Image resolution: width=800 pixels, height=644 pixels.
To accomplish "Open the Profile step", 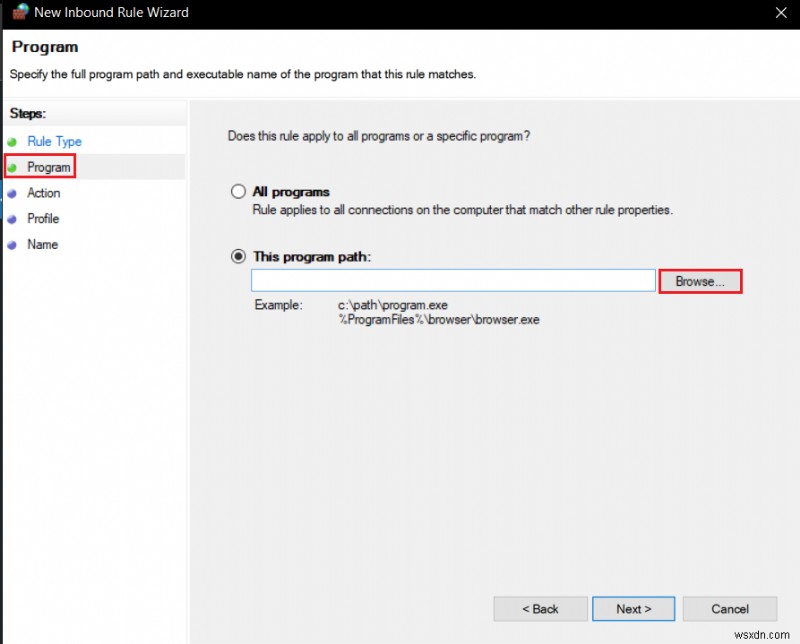I will click(x=44, y=218).
